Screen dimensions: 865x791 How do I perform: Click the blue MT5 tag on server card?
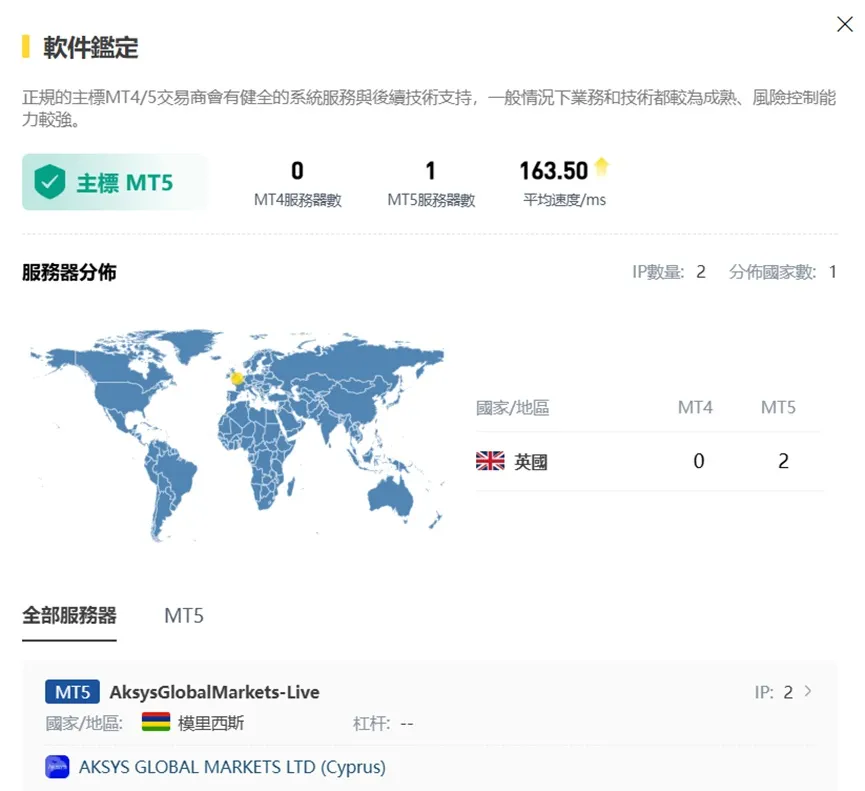(x=72, y=692)
